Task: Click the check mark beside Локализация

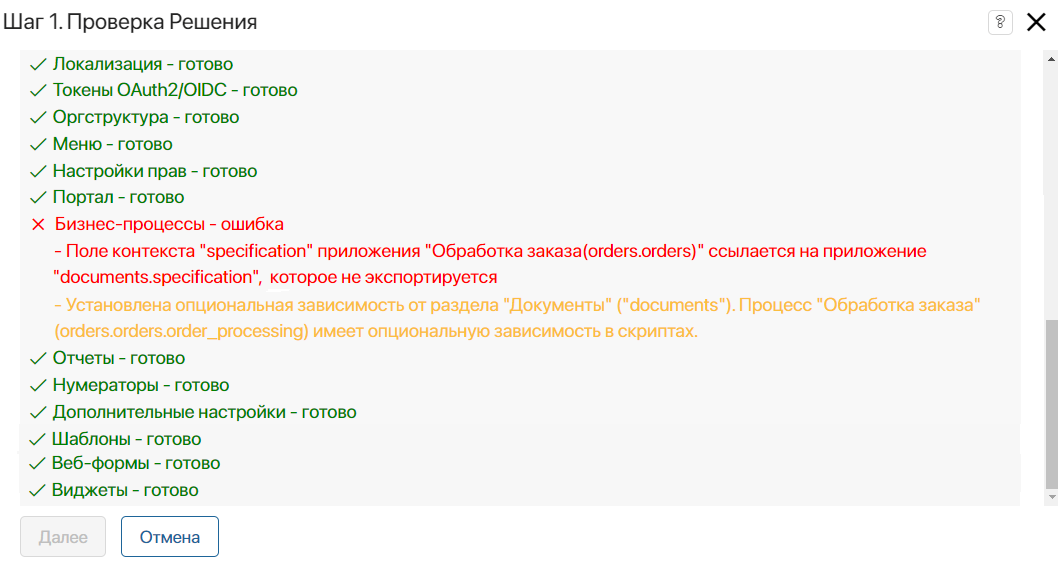Action: click(x=38, y=64)
